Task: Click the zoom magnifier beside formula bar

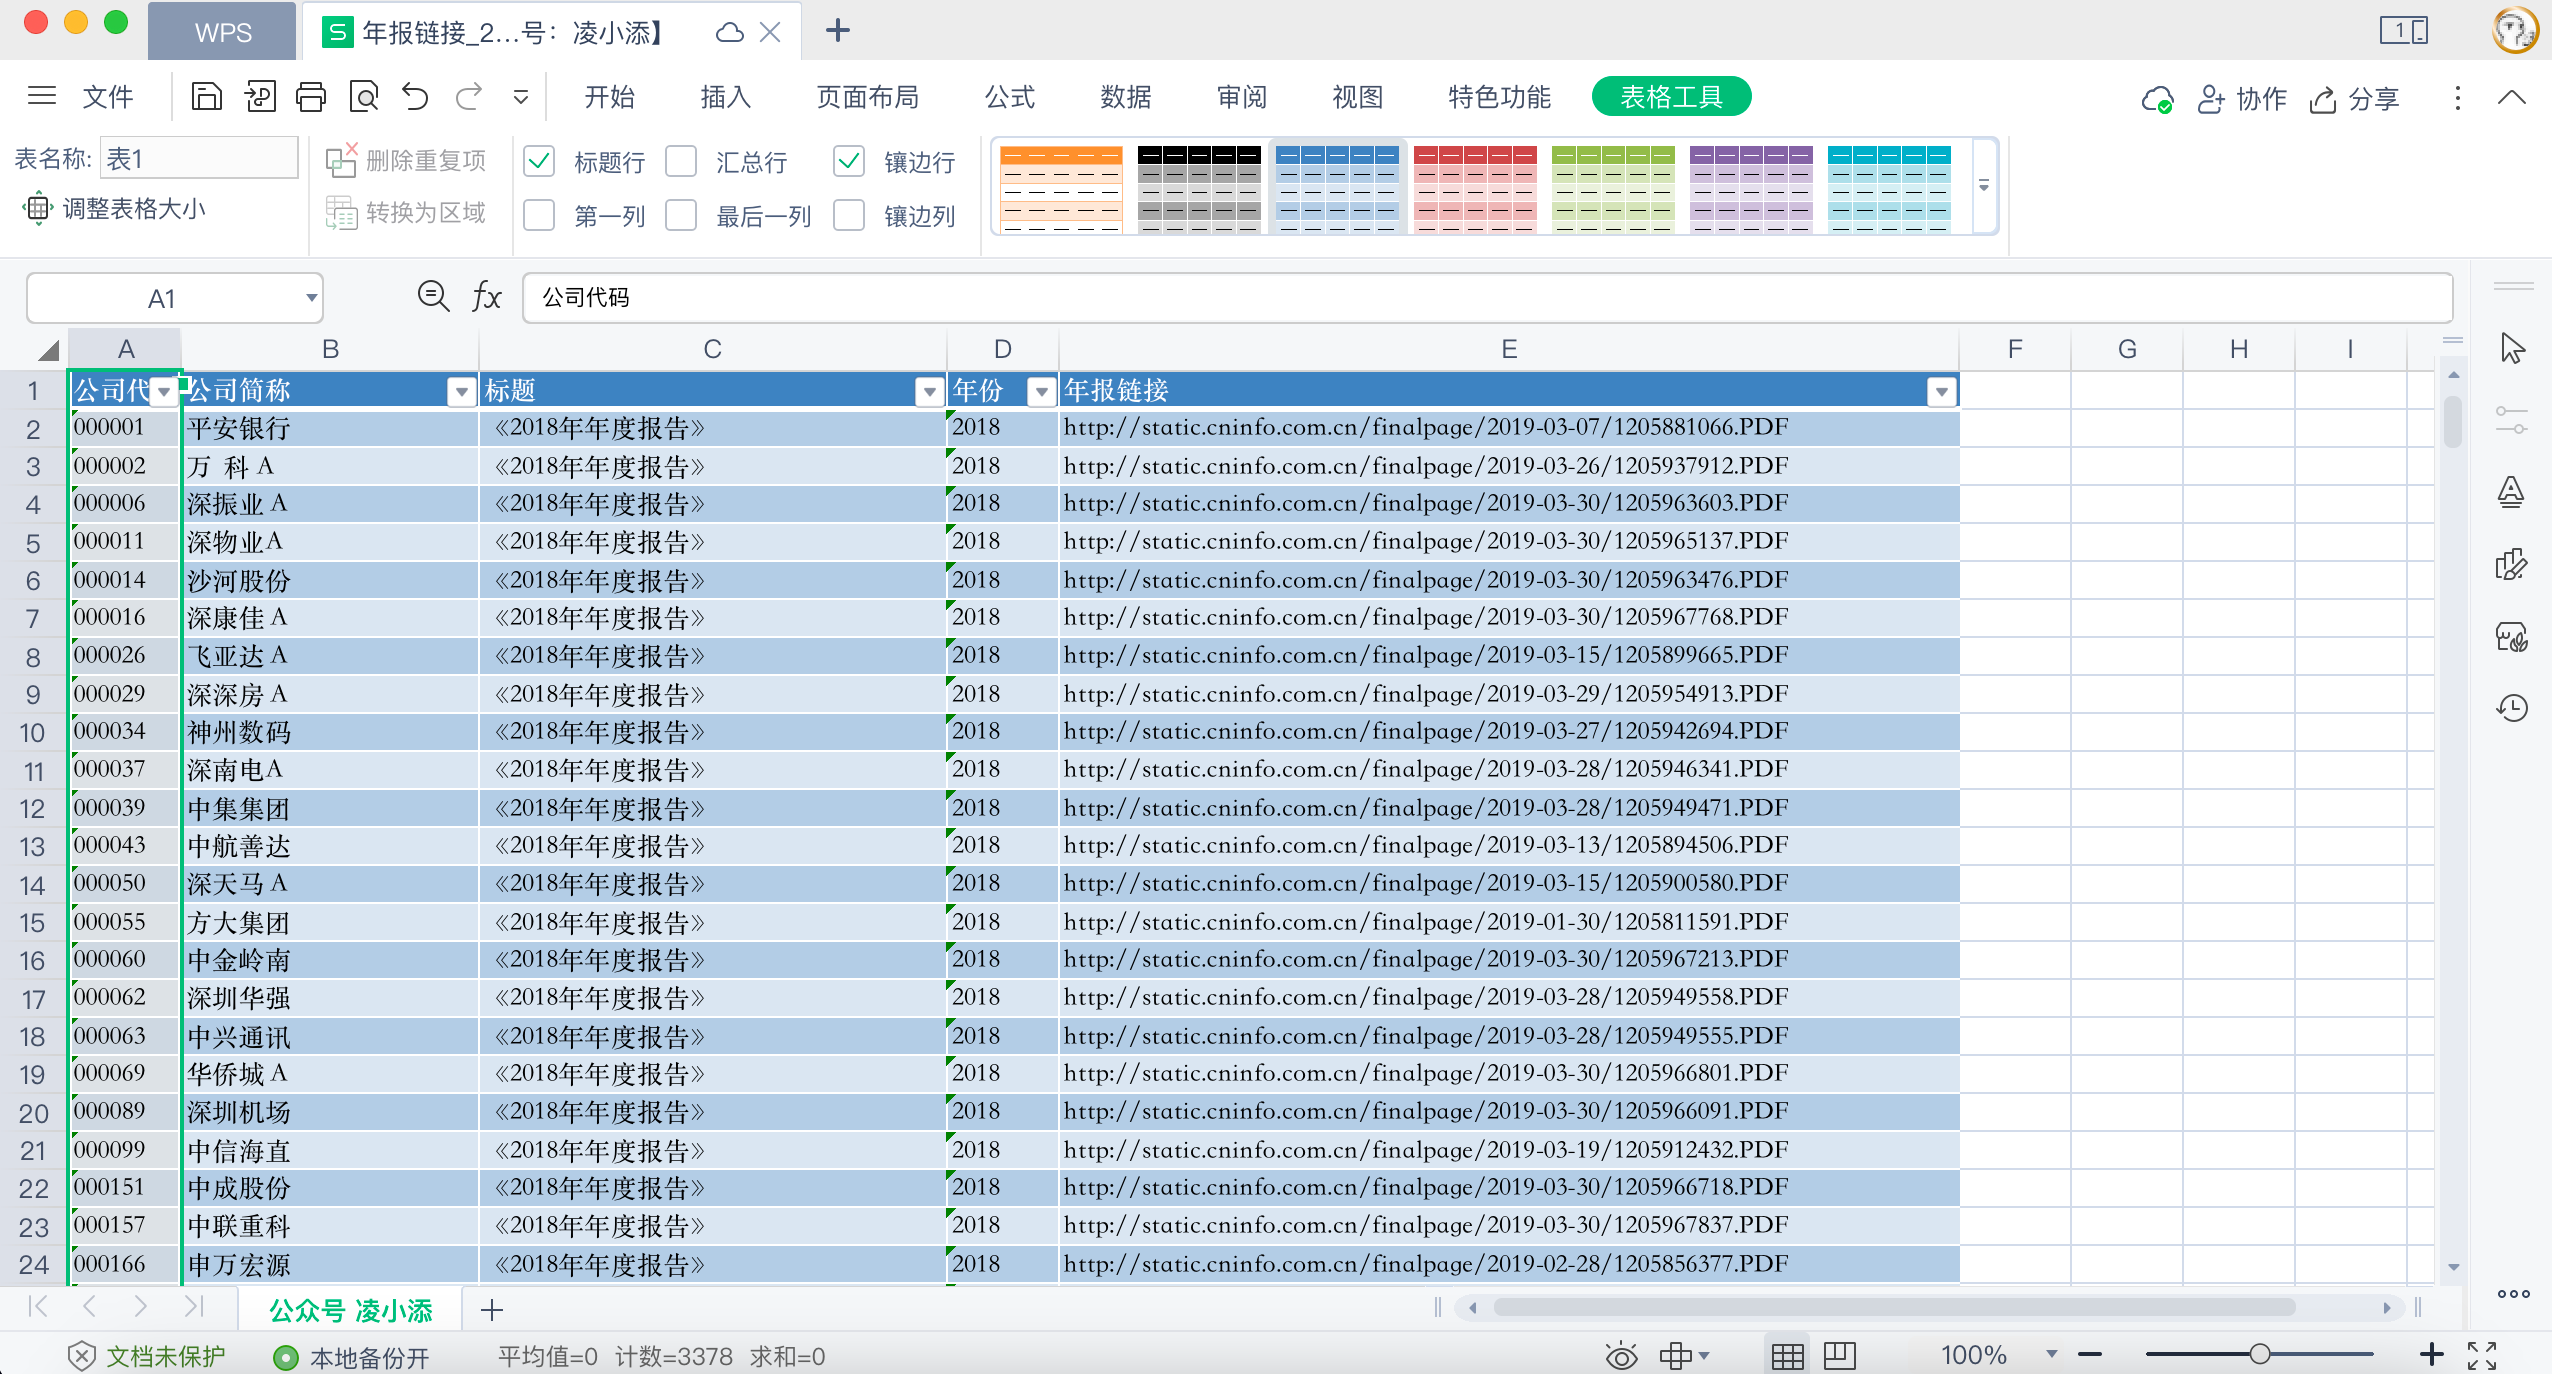Action: (433, 297)
